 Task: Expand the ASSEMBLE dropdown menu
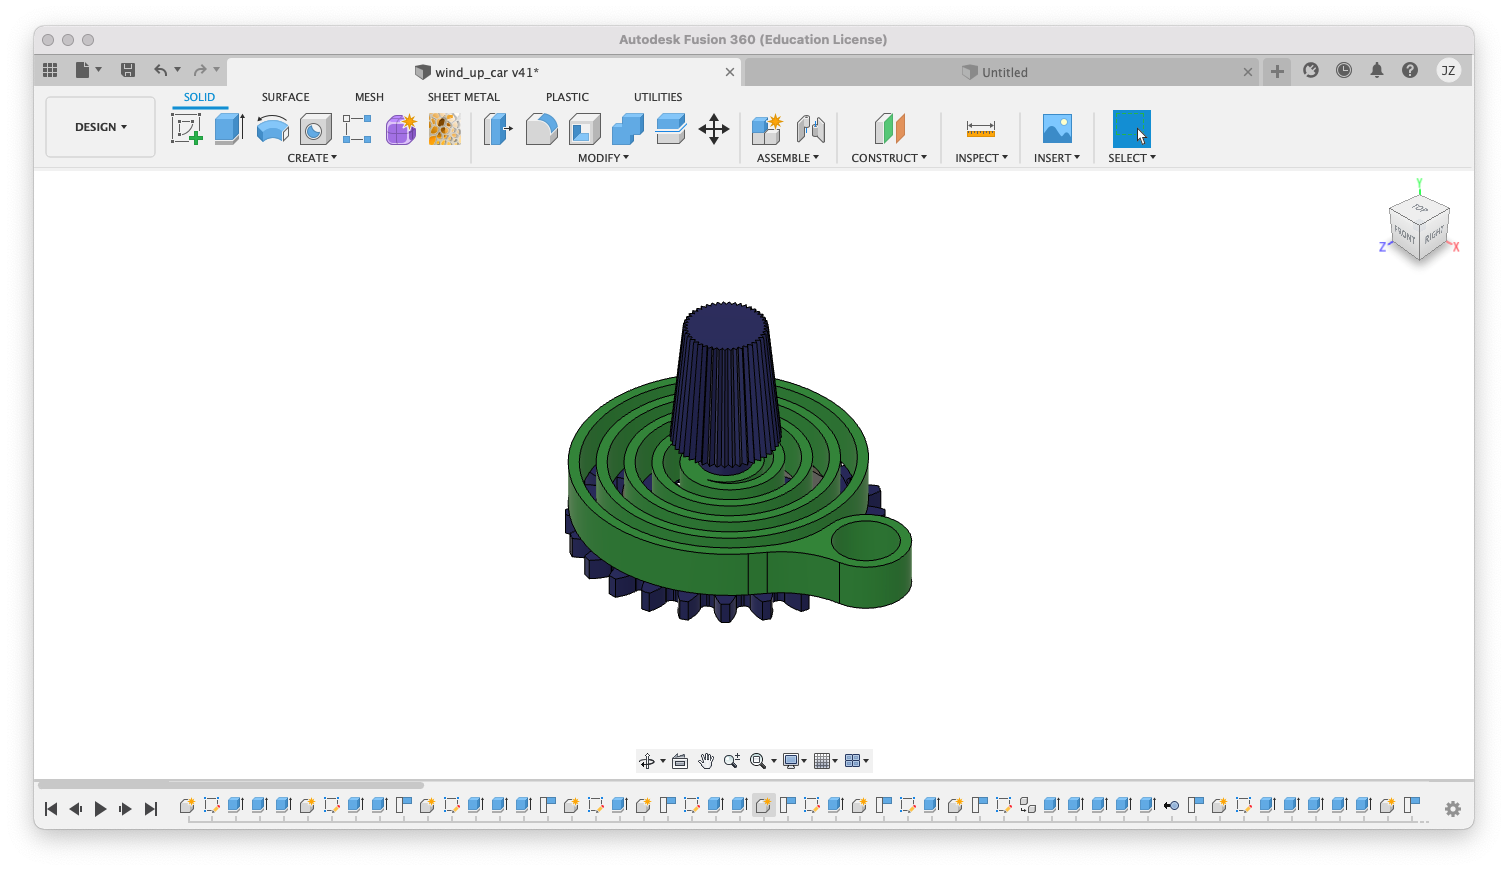point(788,158)
